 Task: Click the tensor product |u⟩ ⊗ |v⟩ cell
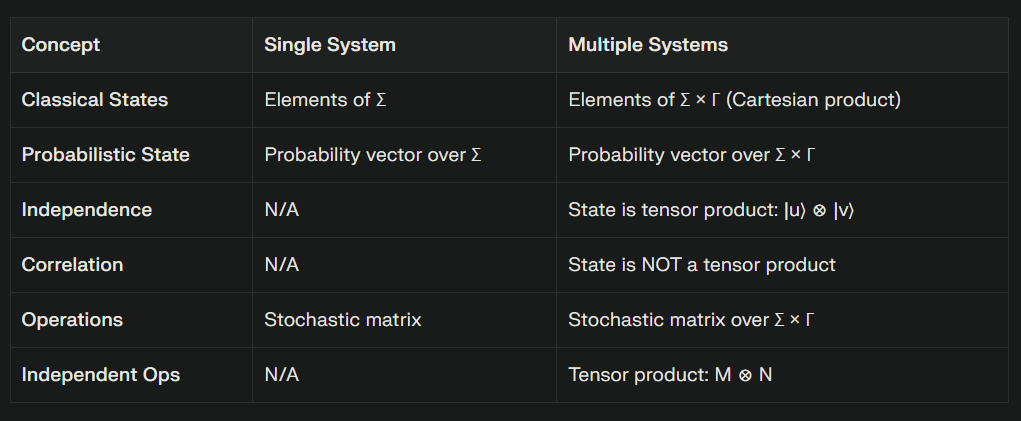(x=711, y=210)
